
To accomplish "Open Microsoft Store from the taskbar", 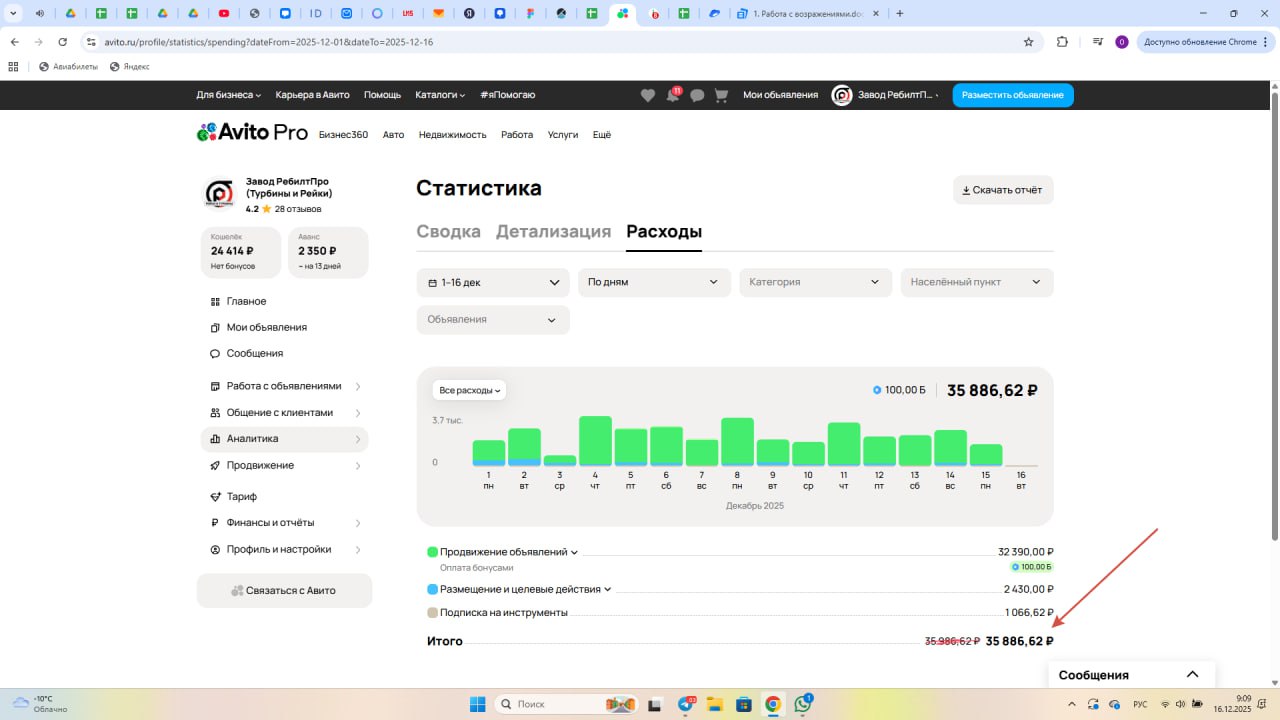I will point(744,704).
